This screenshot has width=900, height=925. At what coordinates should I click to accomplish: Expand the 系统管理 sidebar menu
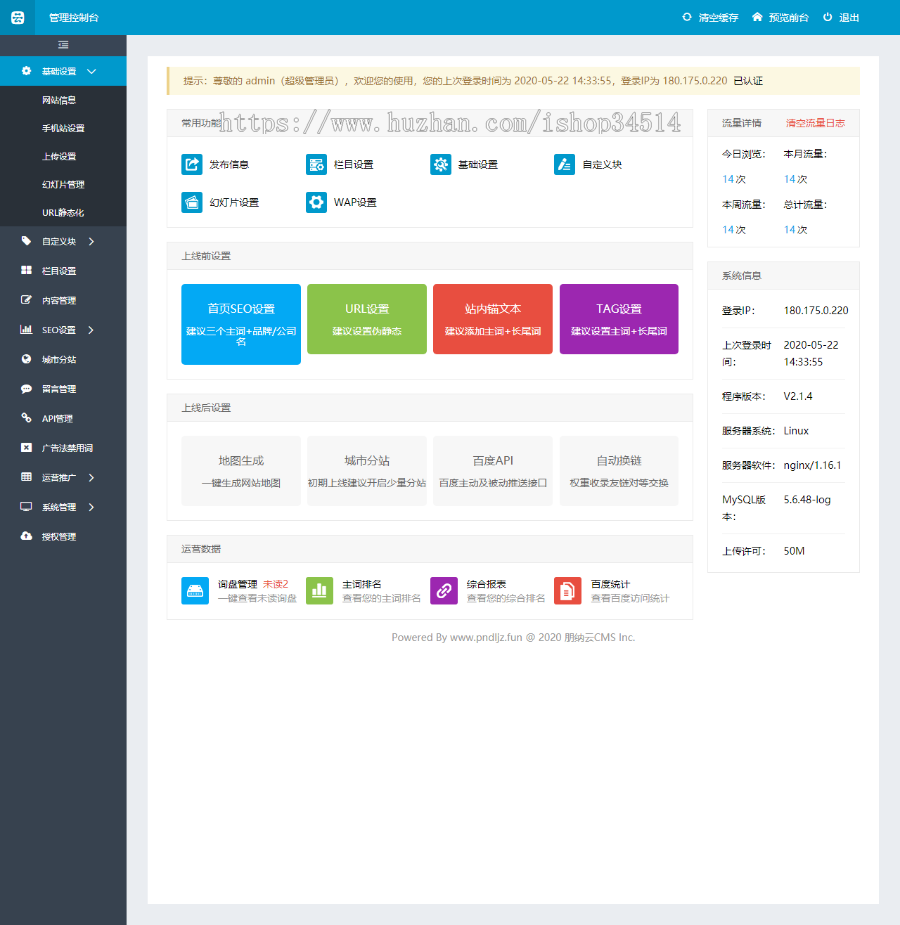[63, 507]
